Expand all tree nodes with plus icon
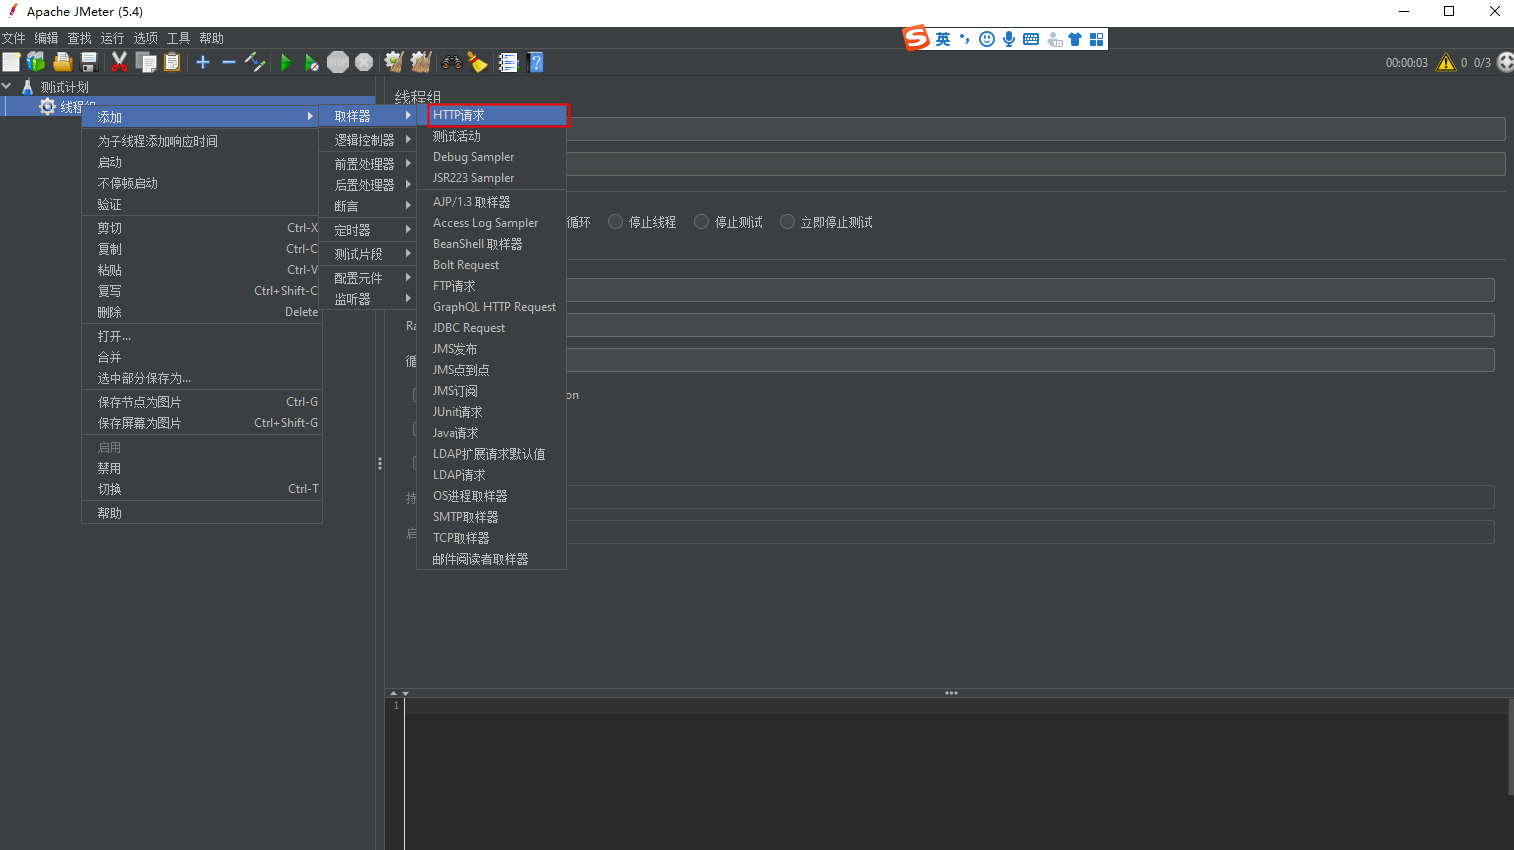Image resolution: width=1514 pixels, height=850 pixels. [203, 62]
